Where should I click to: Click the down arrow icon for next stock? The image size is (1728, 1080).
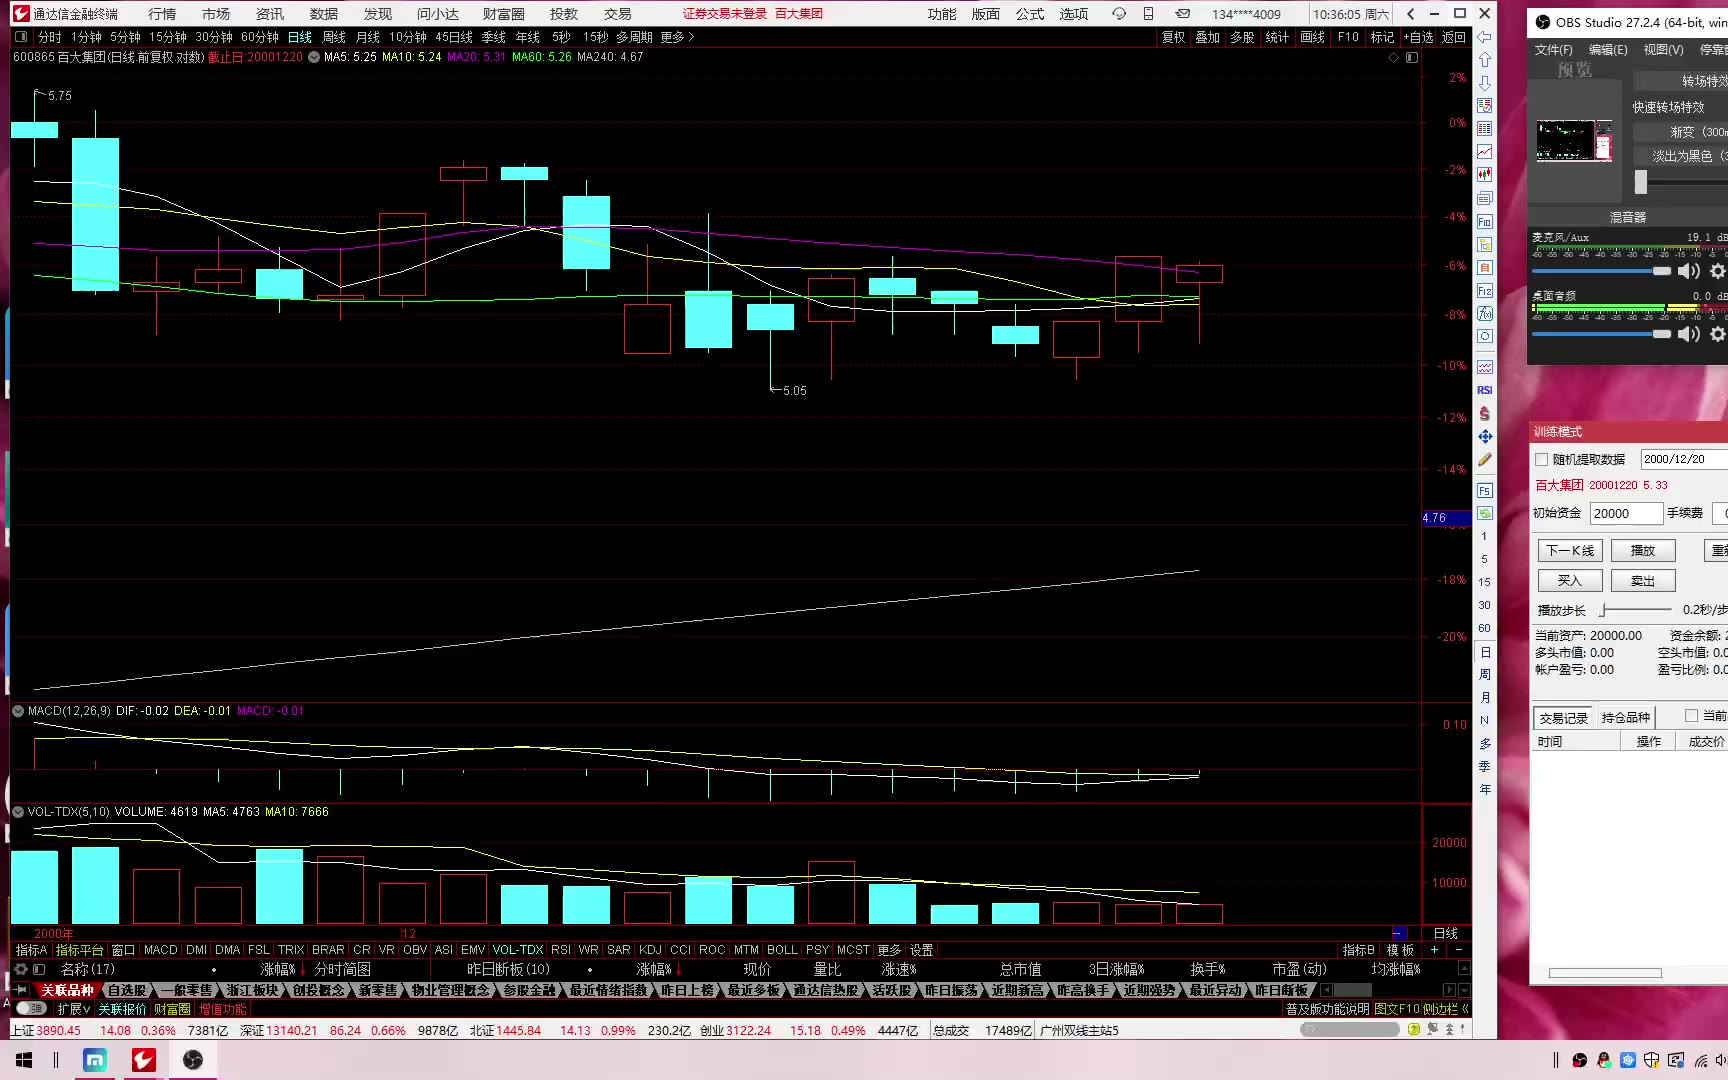click(1485, 83)
